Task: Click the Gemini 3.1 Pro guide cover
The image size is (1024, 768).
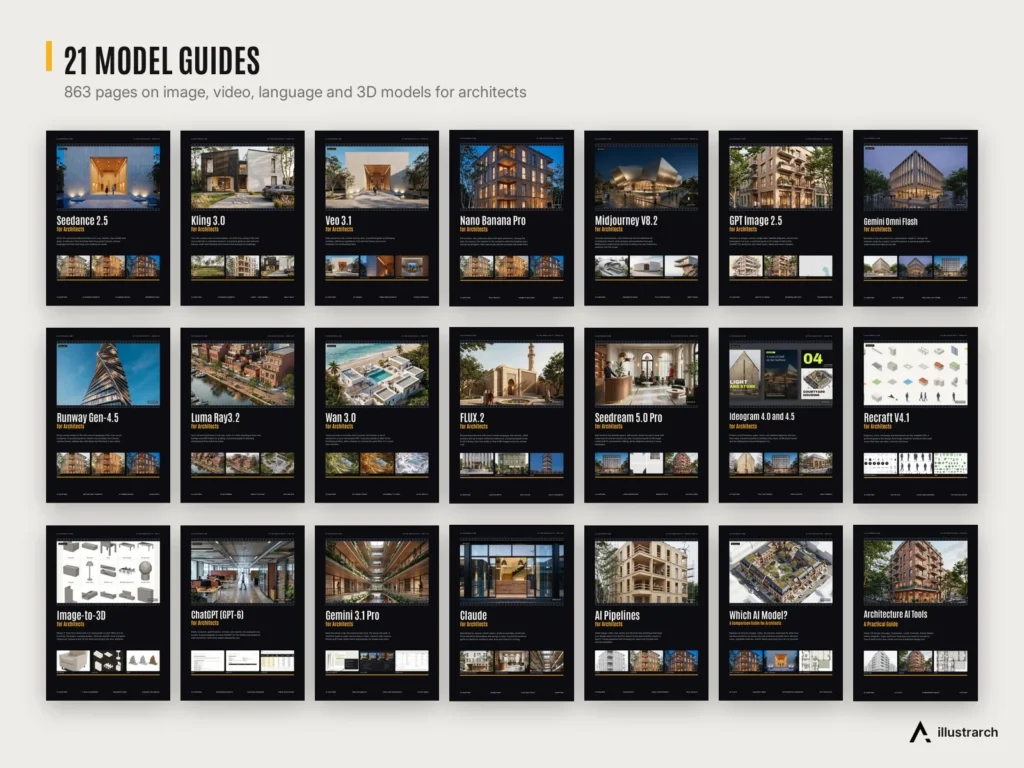Action: coord(377,613)
